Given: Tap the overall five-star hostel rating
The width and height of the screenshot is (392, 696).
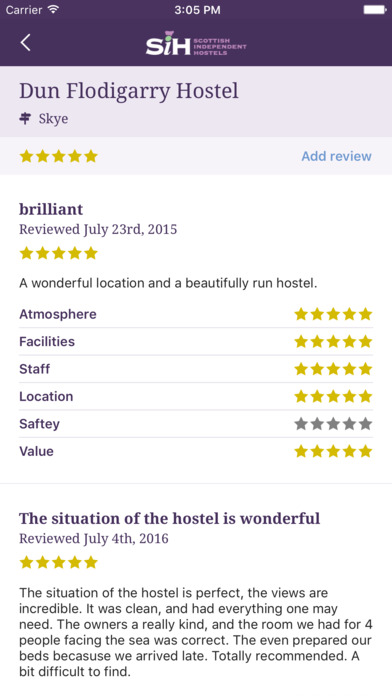Looking at the screenshot, I should tap(59, 156).
